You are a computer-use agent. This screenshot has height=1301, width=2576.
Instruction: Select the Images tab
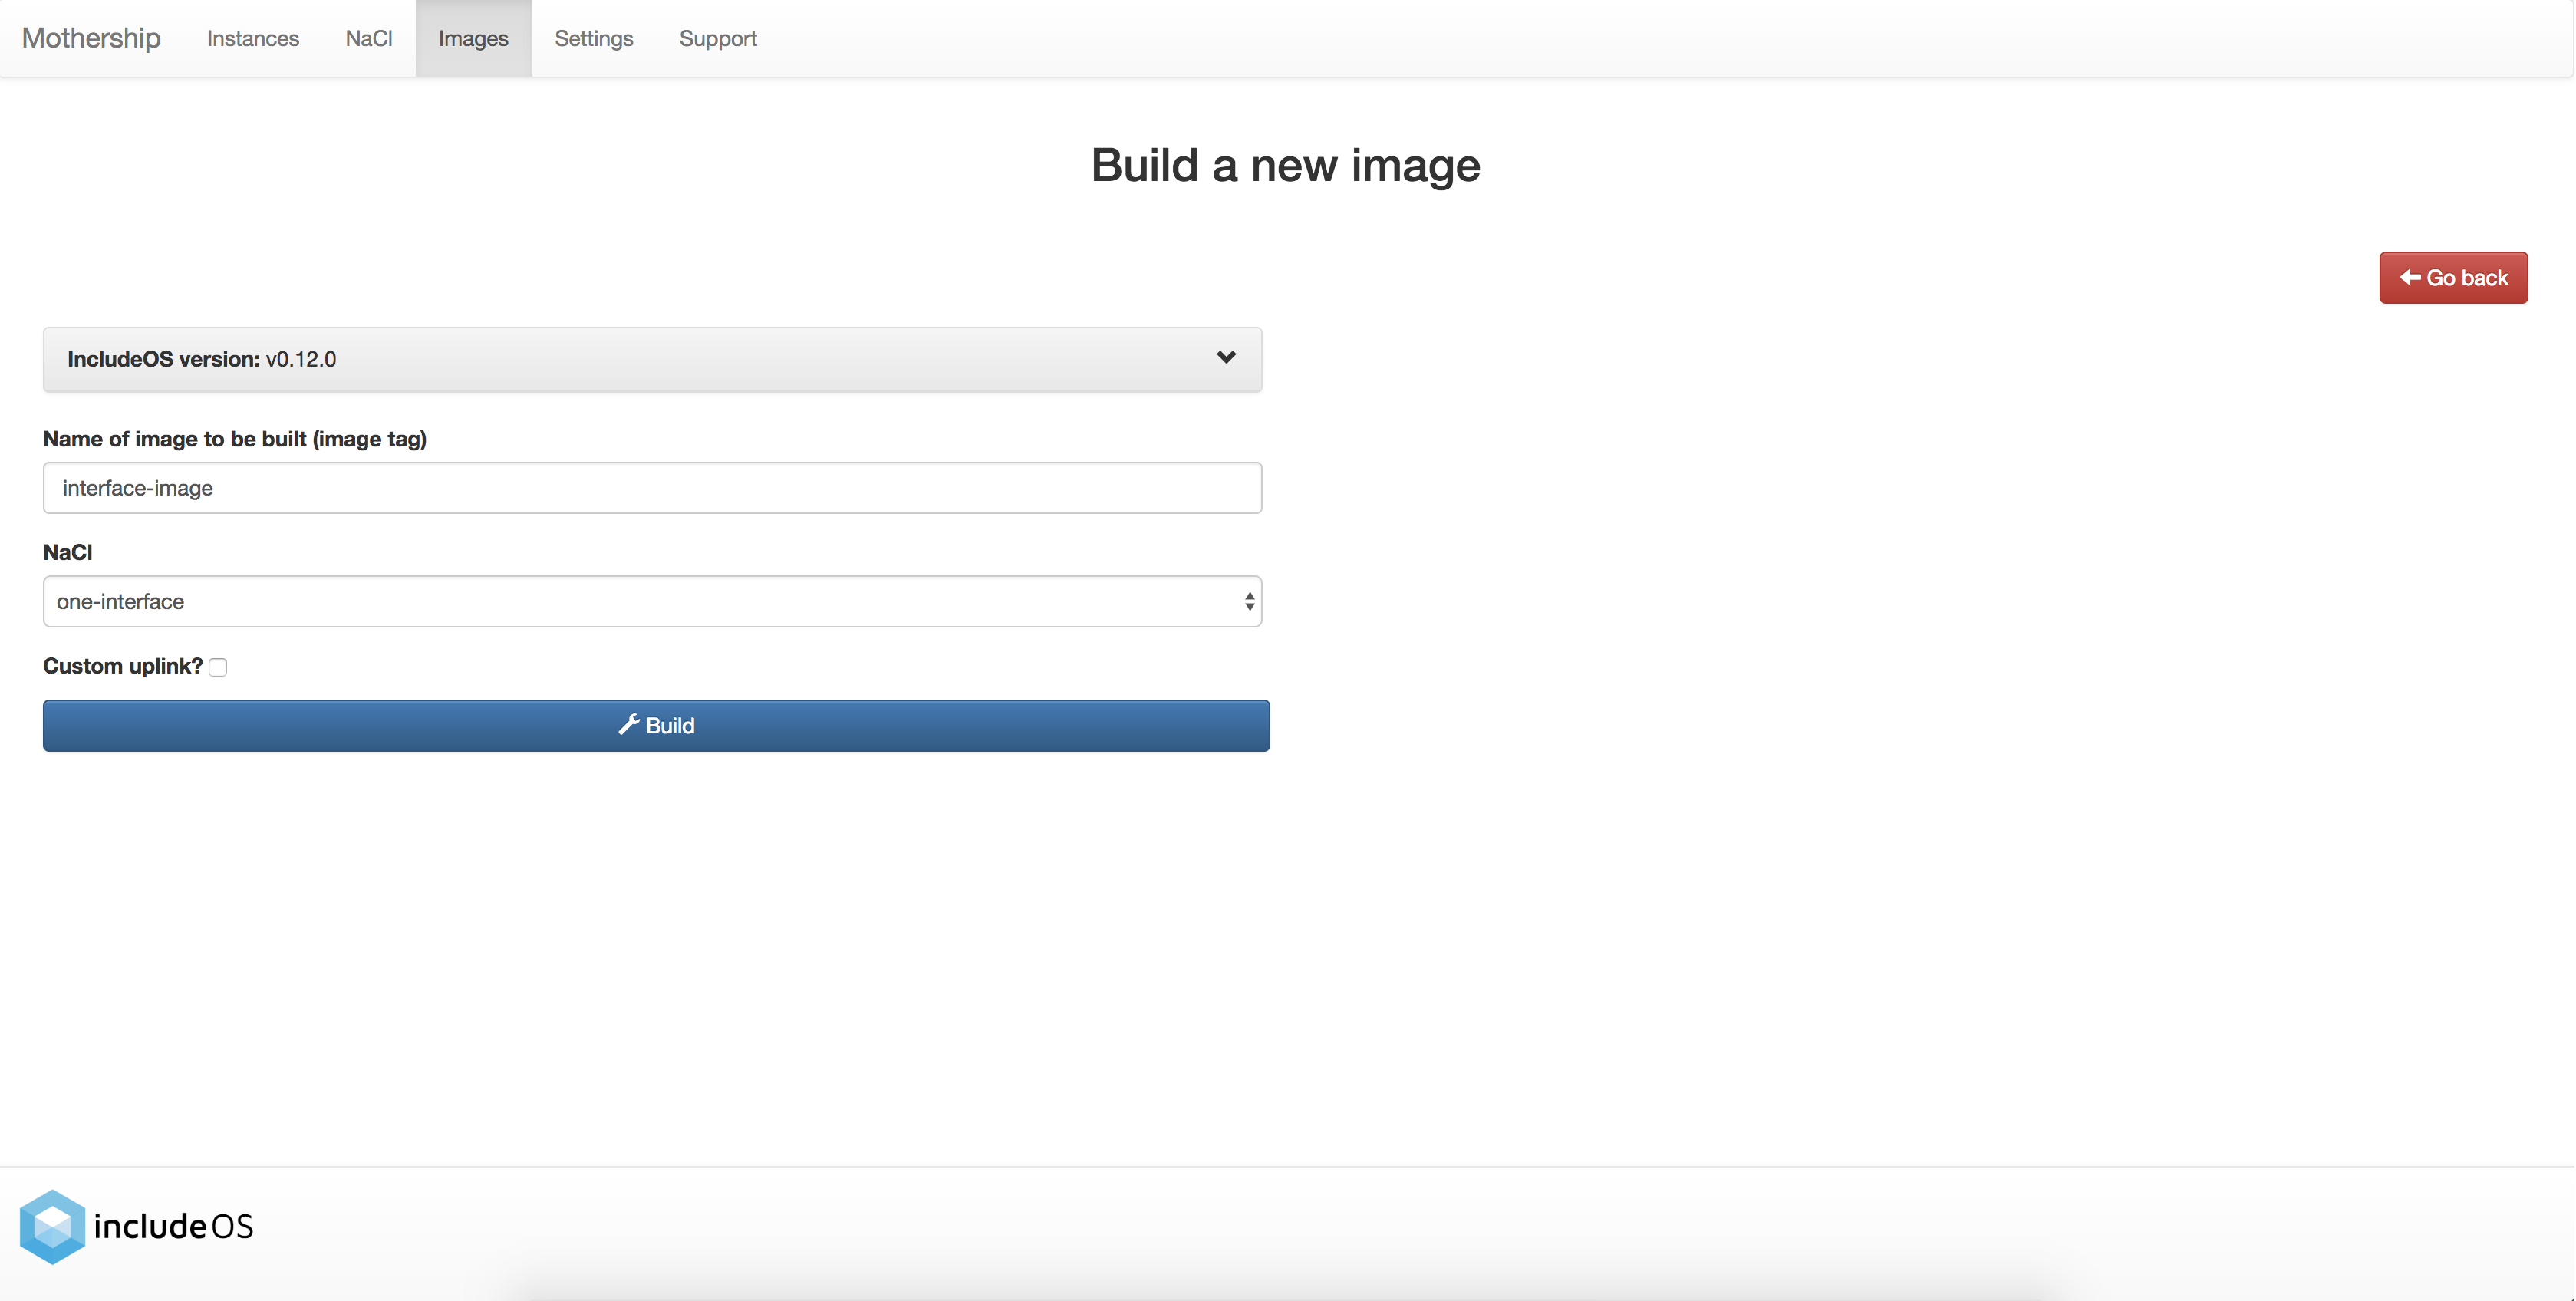tap(473, 38)
